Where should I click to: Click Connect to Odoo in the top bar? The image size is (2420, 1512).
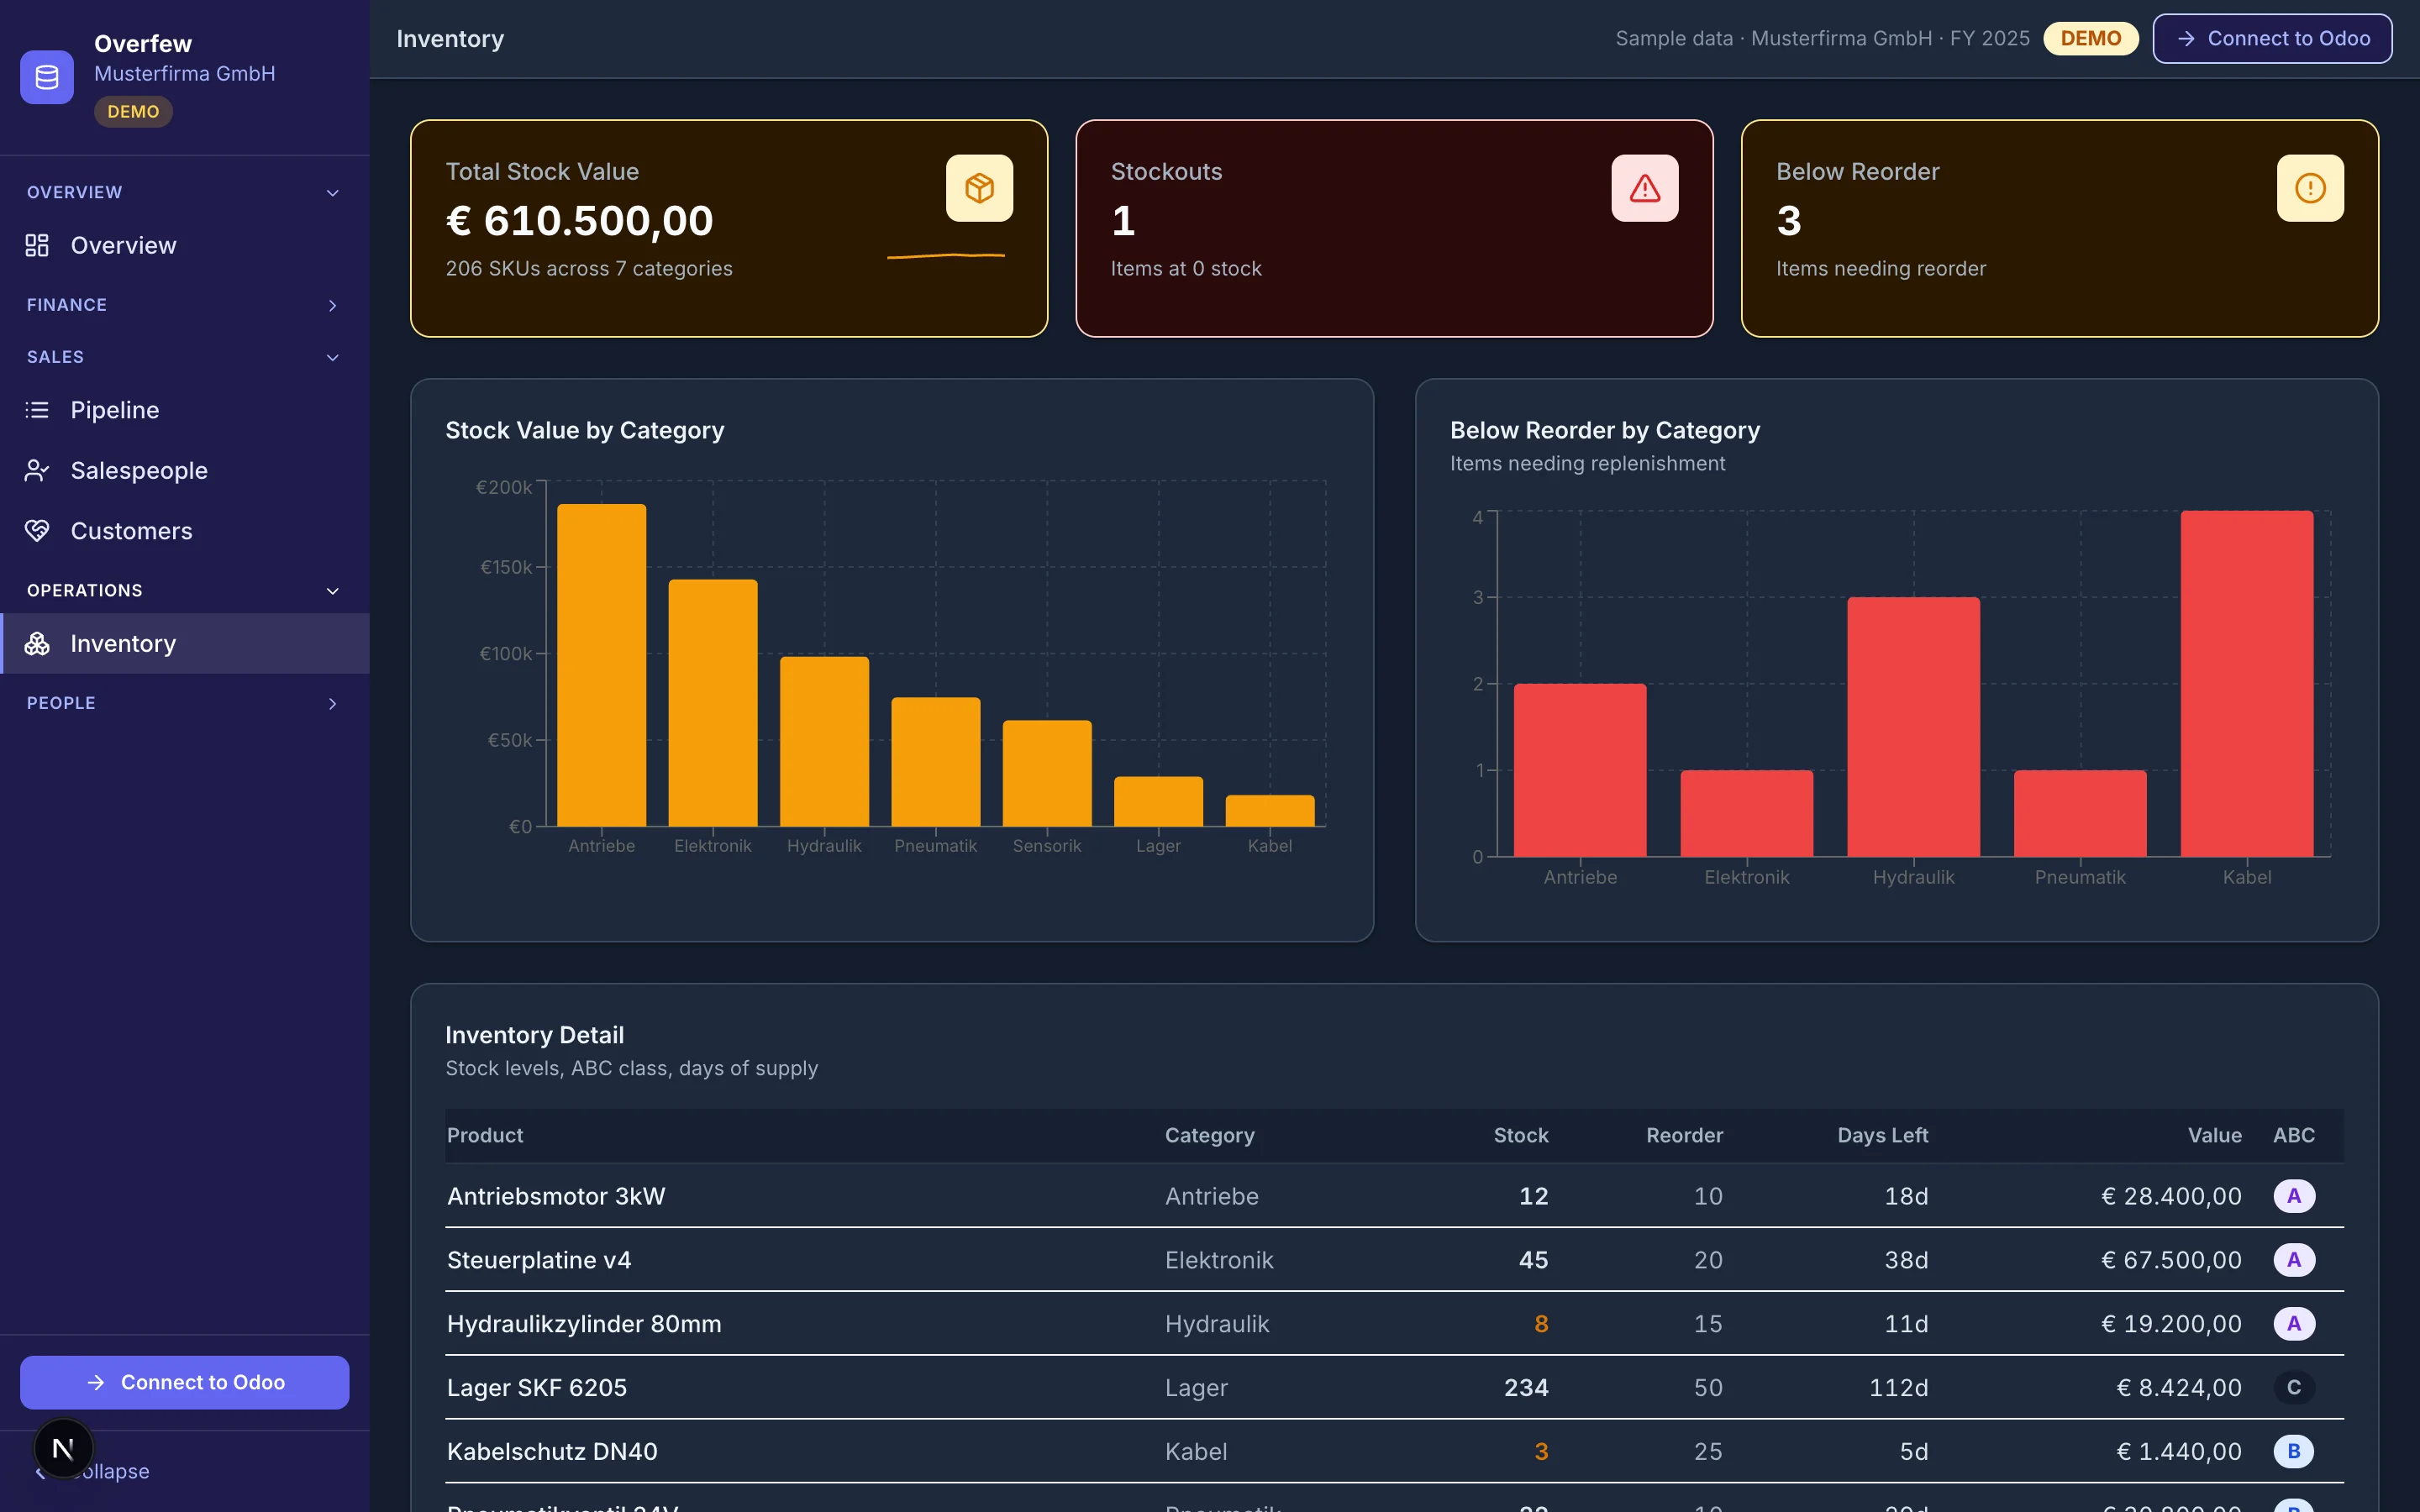pos(2272,38)
